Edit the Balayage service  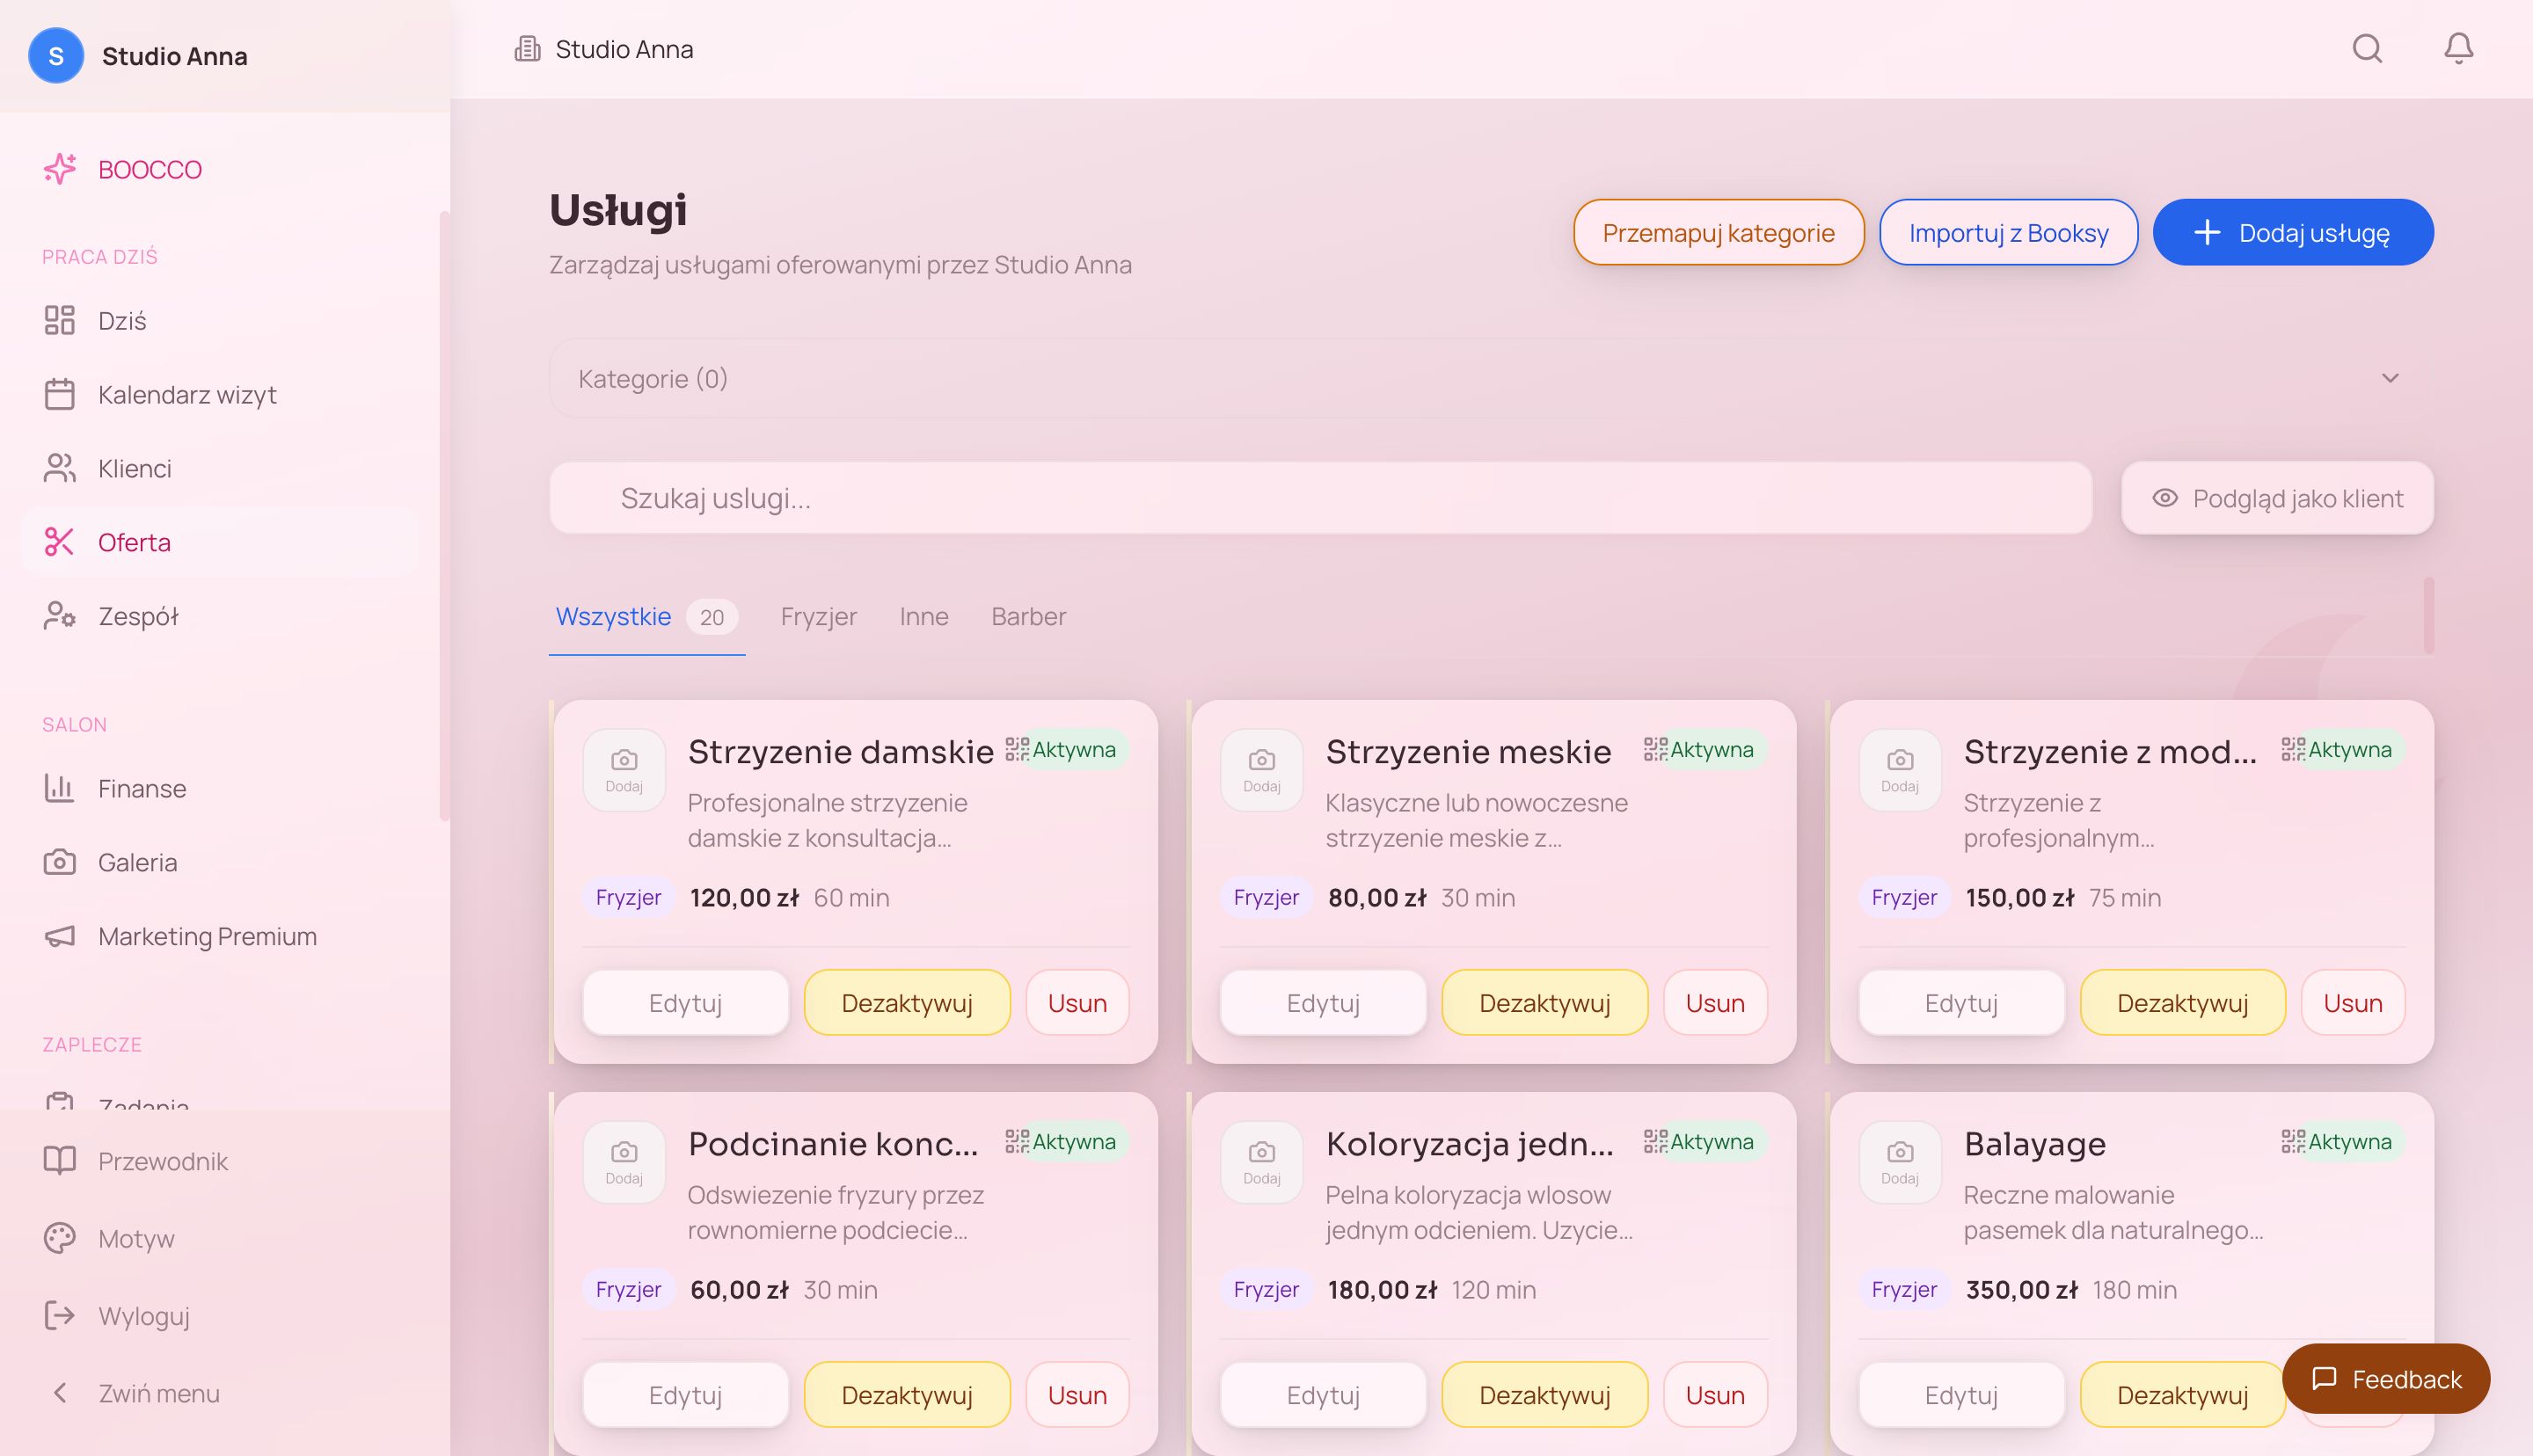click(x=1961, y=1394)
